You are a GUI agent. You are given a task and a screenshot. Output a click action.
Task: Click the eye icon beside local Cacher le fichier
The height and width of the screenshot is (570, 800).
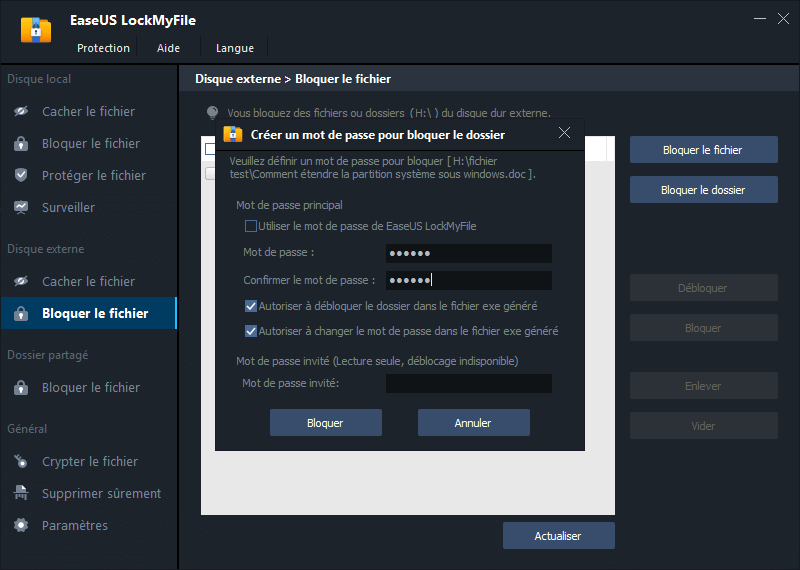pos(21,111)
